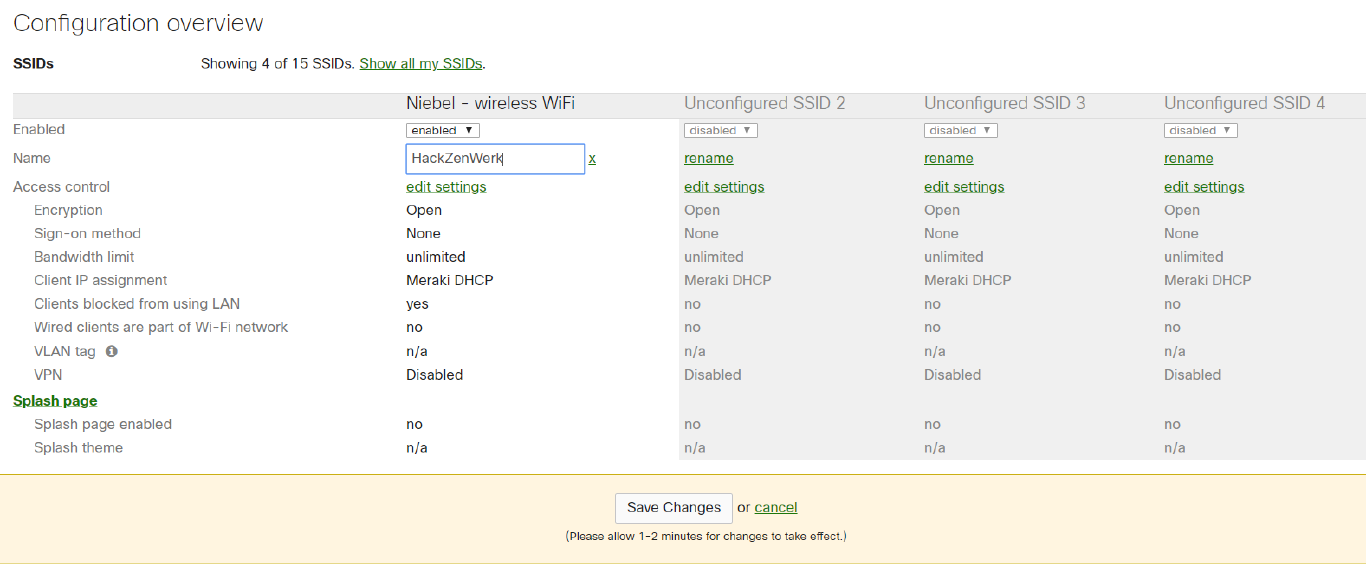1366x573 pixels.
Task: Open the disabled dropdown for Unconfigured SSID 4
Action: (1200, 130)
